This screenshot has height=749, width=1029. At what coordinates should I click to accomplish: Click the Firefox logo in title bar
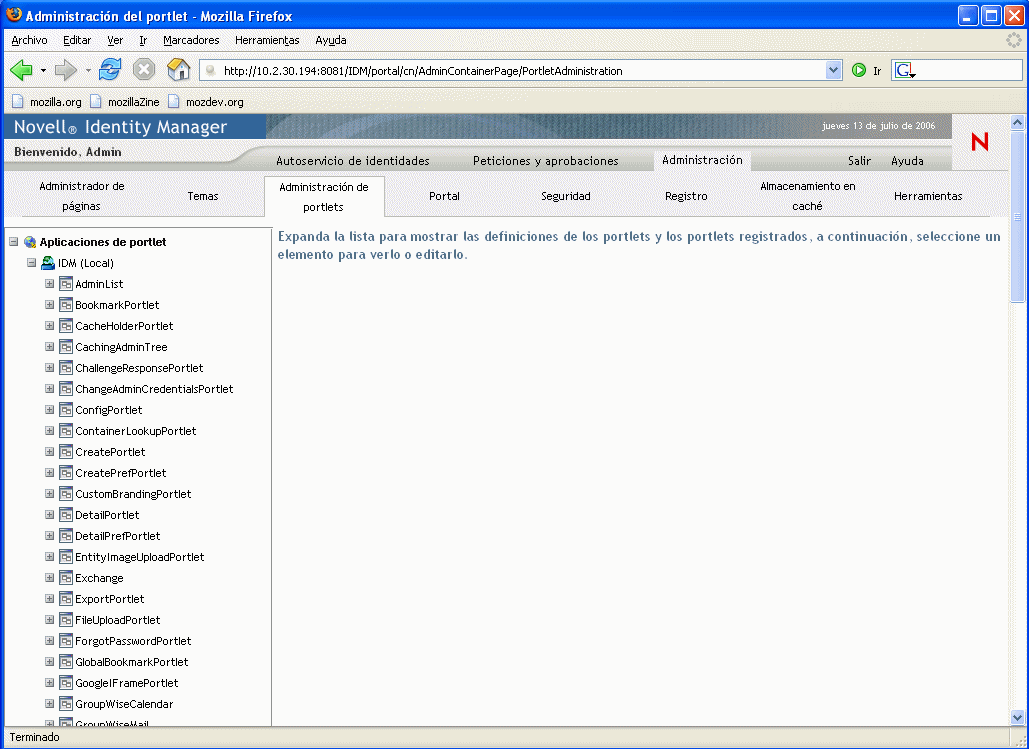[14, 15]
